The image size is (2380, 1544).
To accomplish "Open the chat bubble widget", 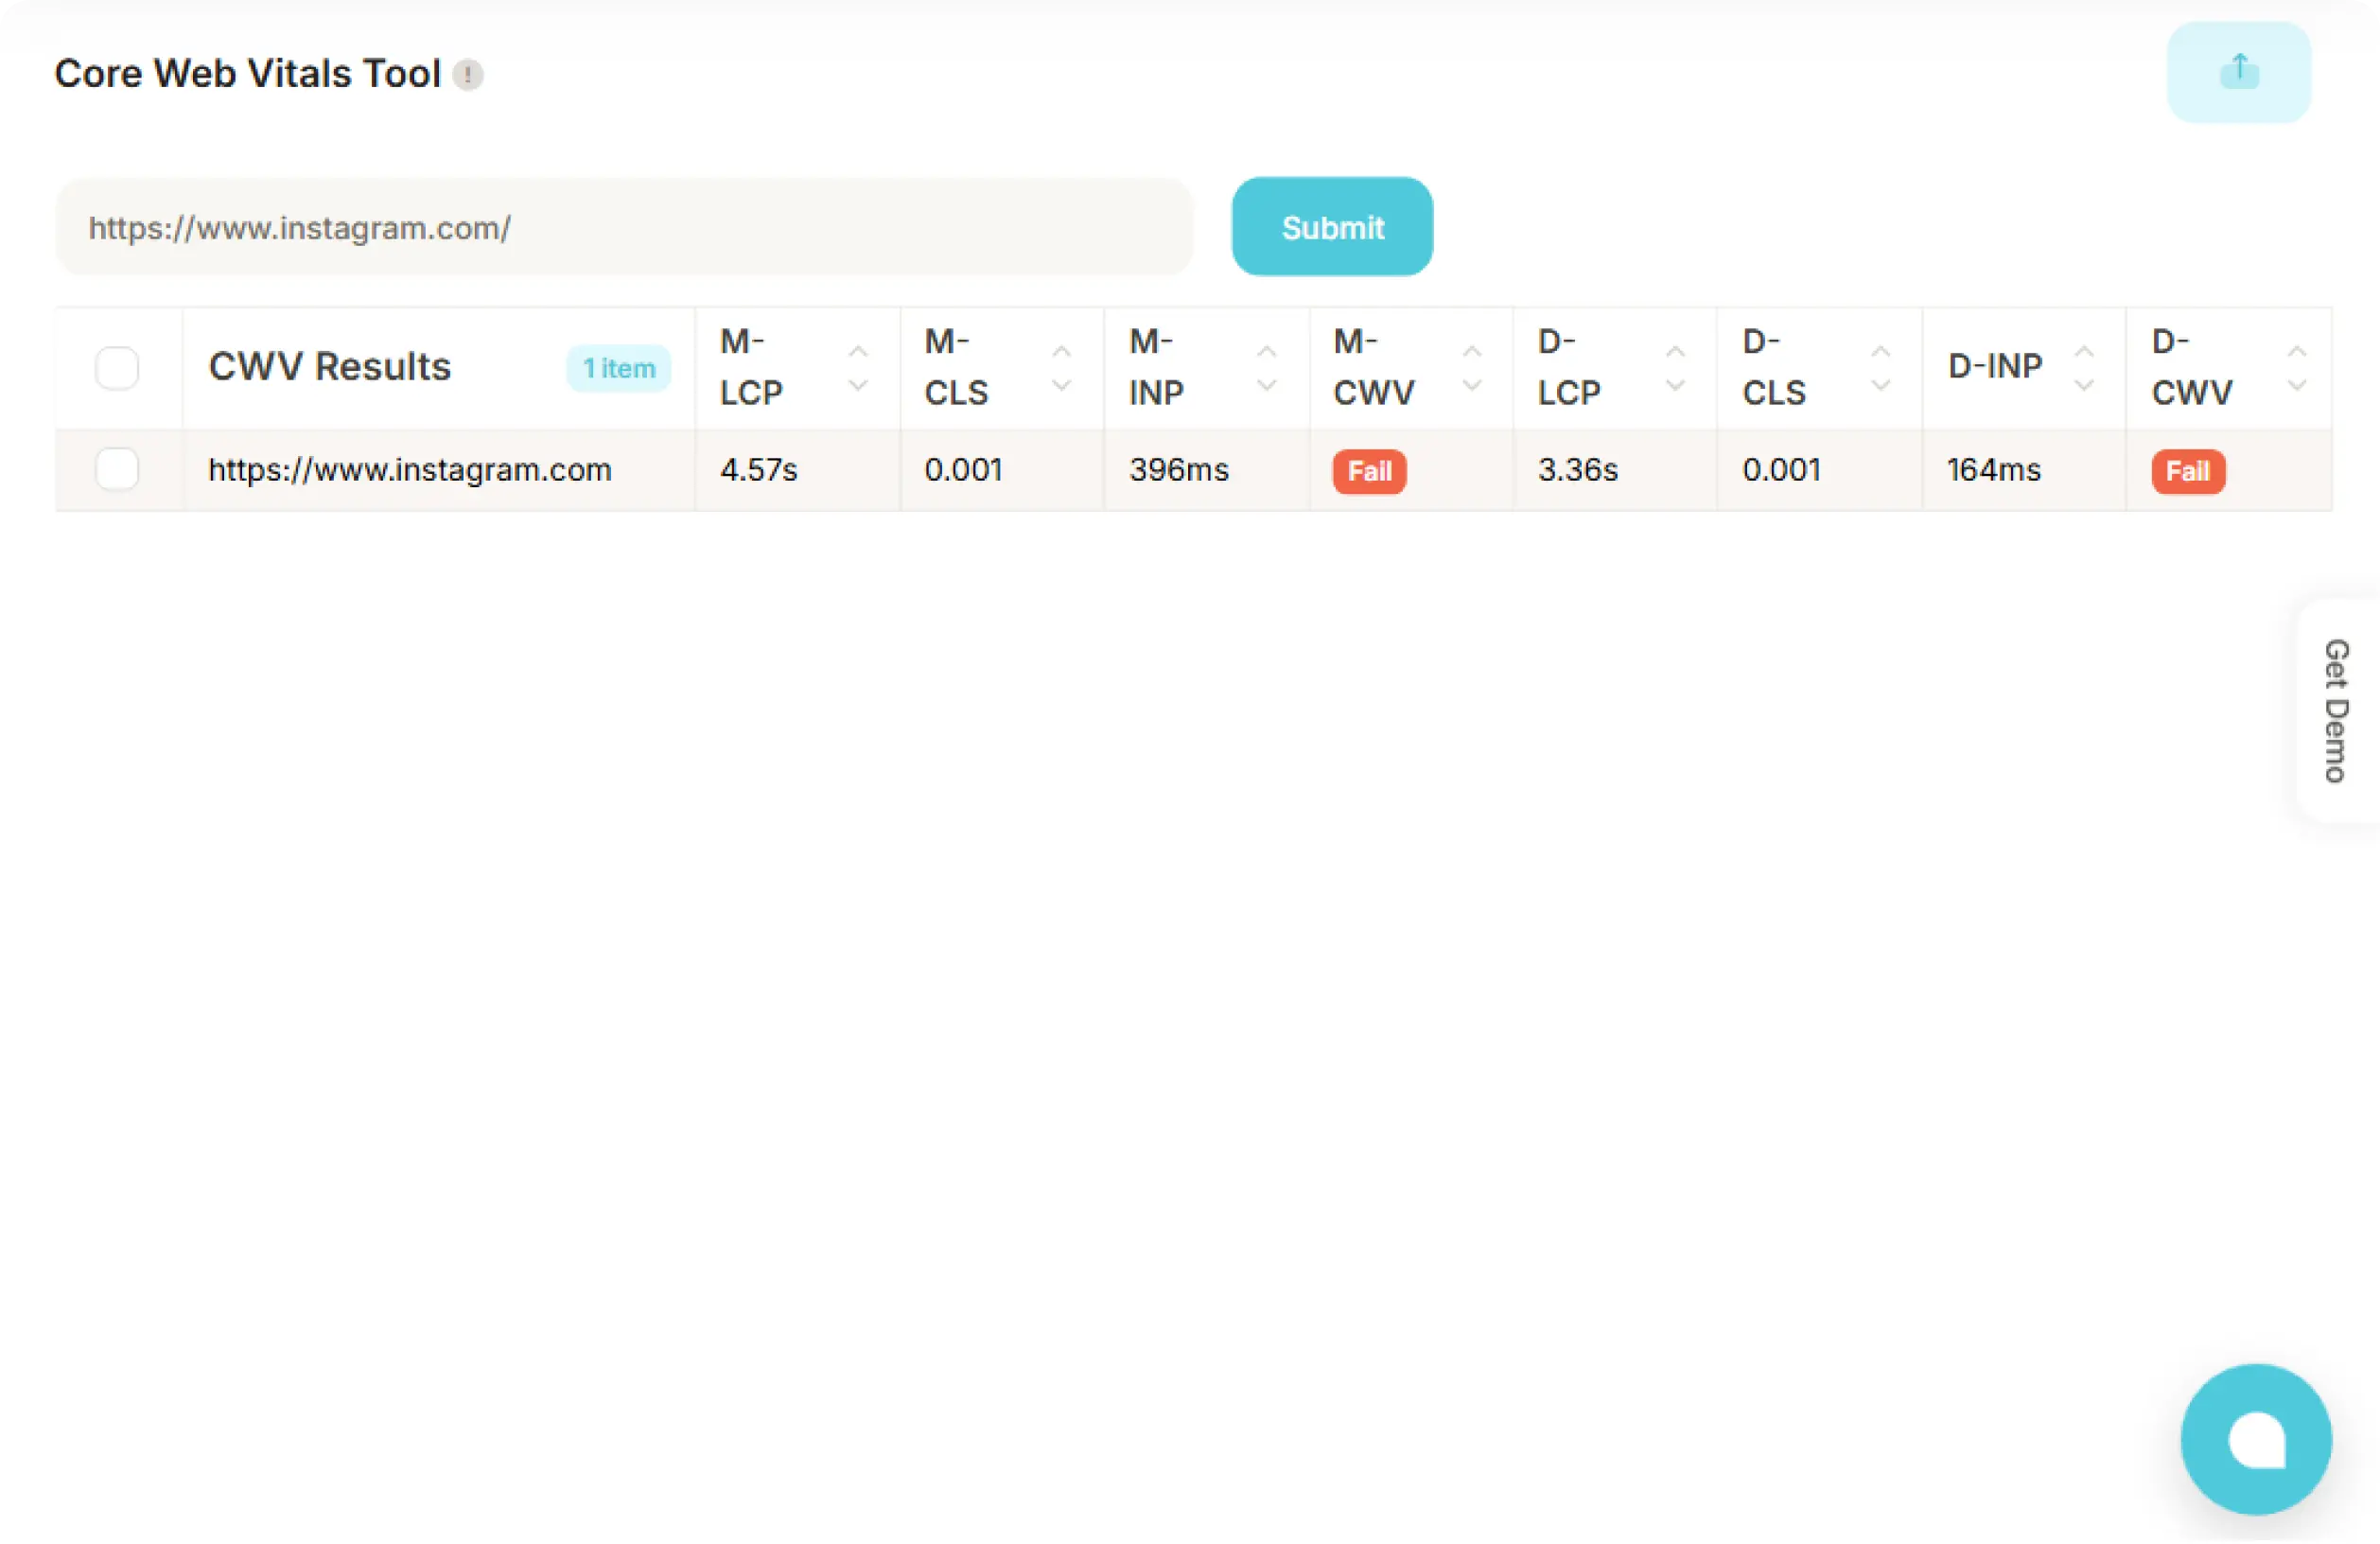I will pyautogui.click(x=2255, y=1438).
